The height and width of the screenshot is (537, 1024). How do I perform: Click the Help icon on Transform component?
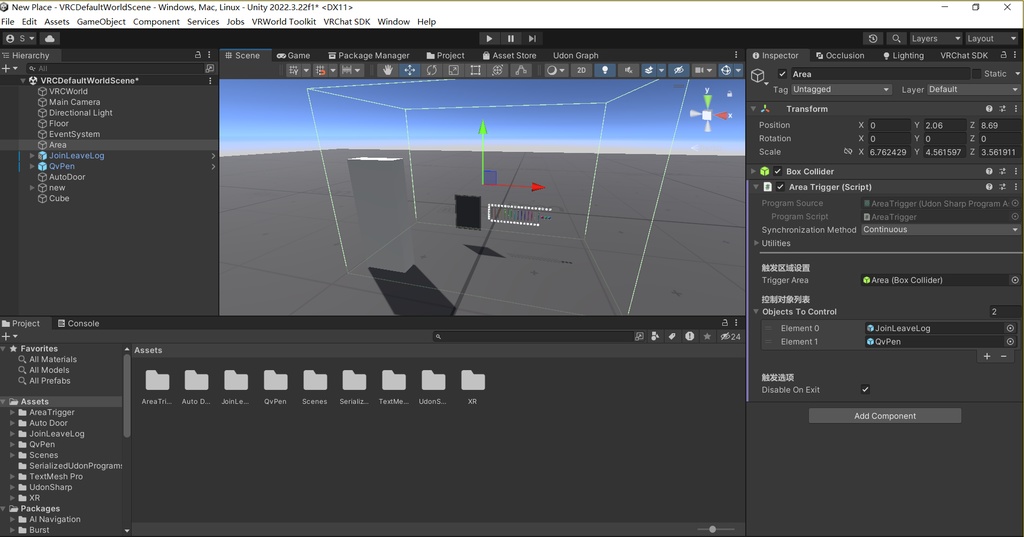pyautogui.click(x=989, y=109)
